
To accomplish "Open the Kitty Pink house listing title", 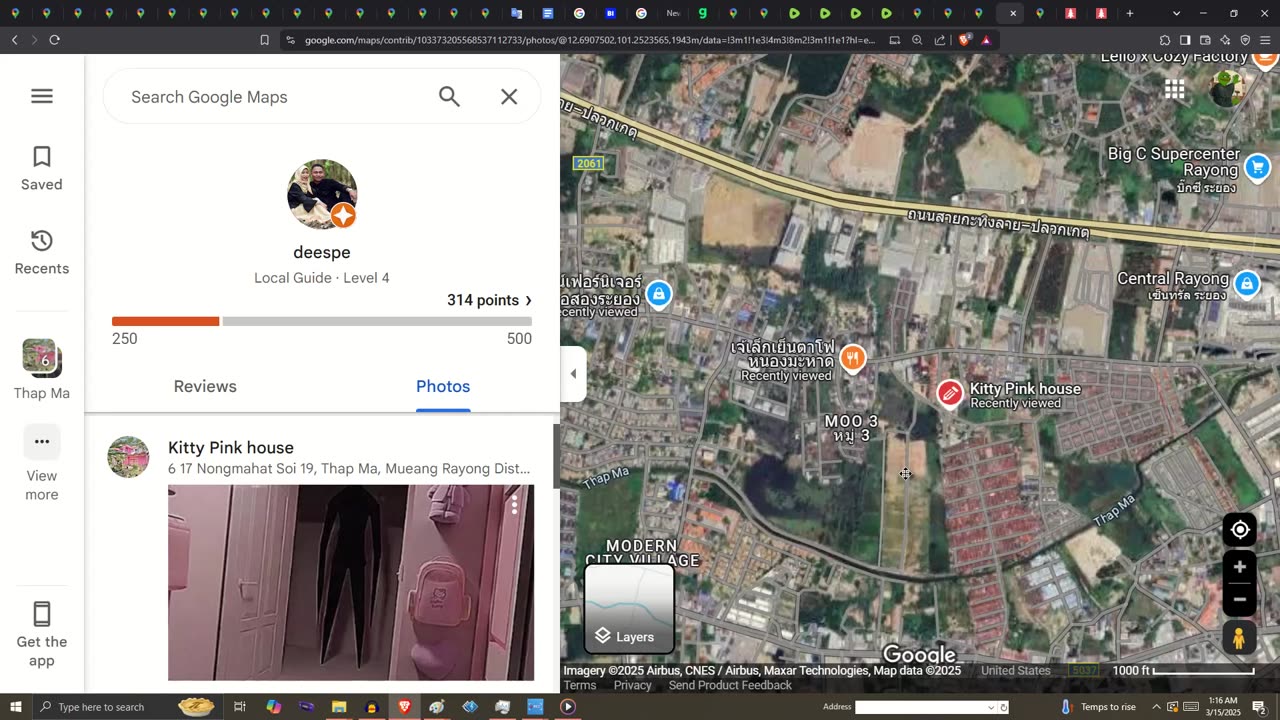I will (x=231, y=447).
